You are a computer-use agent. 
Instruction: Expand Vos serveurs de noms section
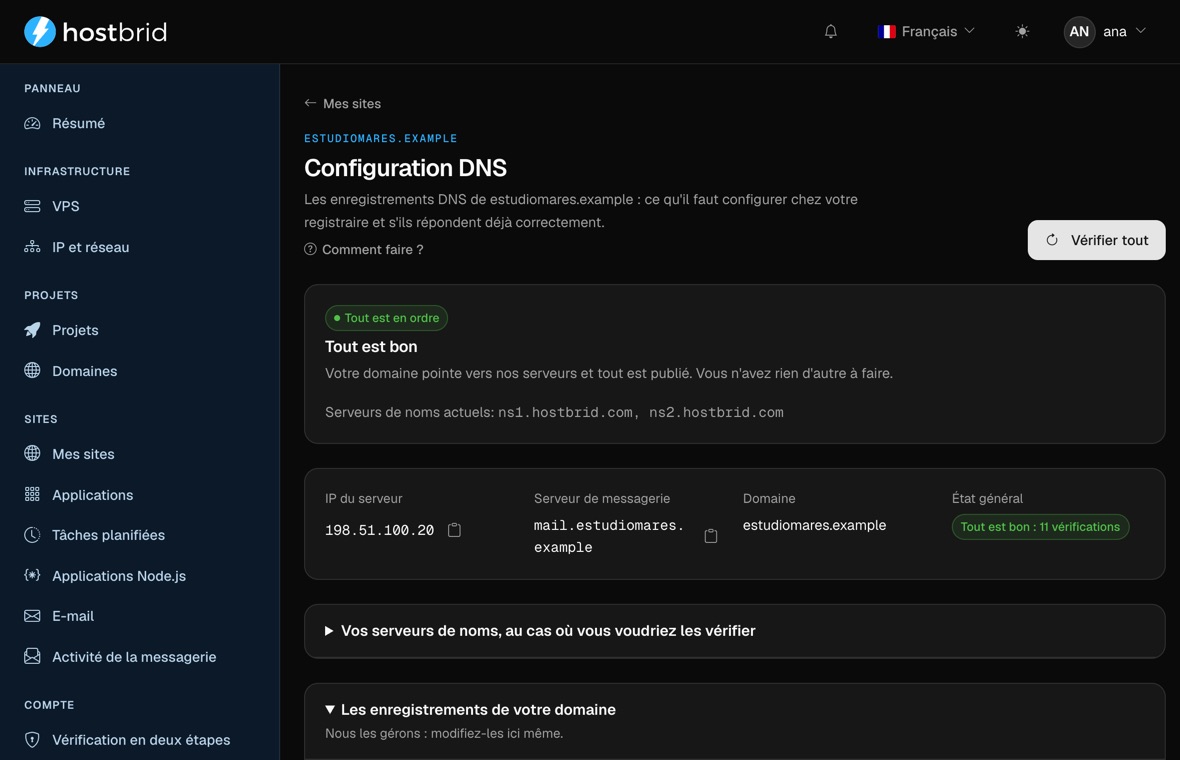click(734, 631)
